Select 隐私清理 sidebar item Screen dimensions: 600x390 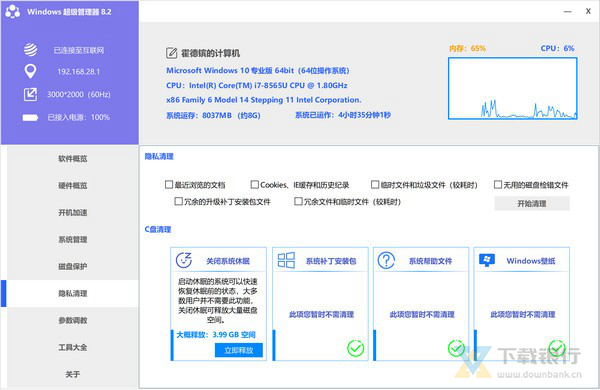(73, 294)
